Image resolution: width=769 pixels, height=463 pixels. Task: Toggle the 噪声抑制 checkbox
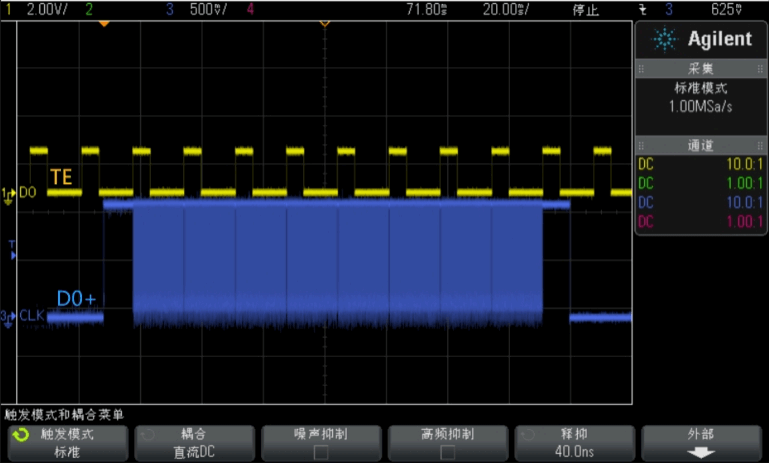322,451
